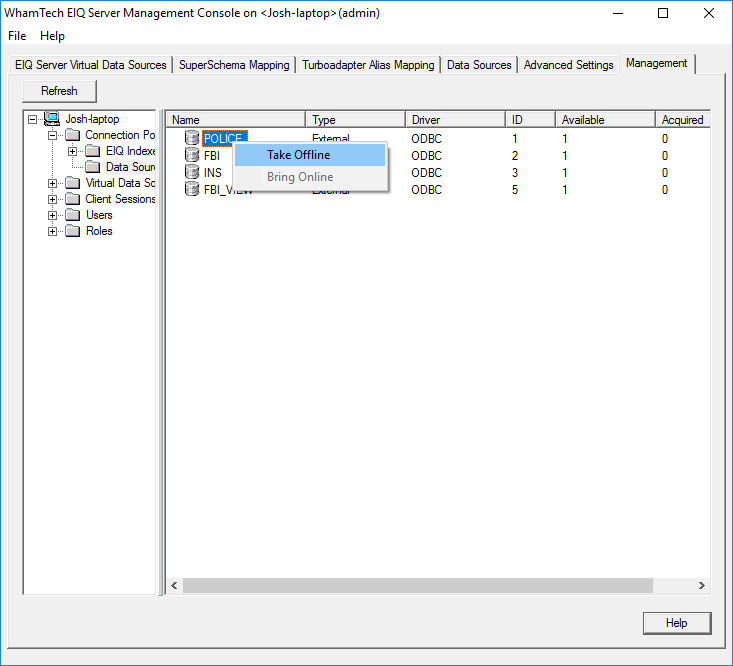This screenshot has height=666, width=733.
Task: Sort the list by Driver column header
Action: pos(454,120)
